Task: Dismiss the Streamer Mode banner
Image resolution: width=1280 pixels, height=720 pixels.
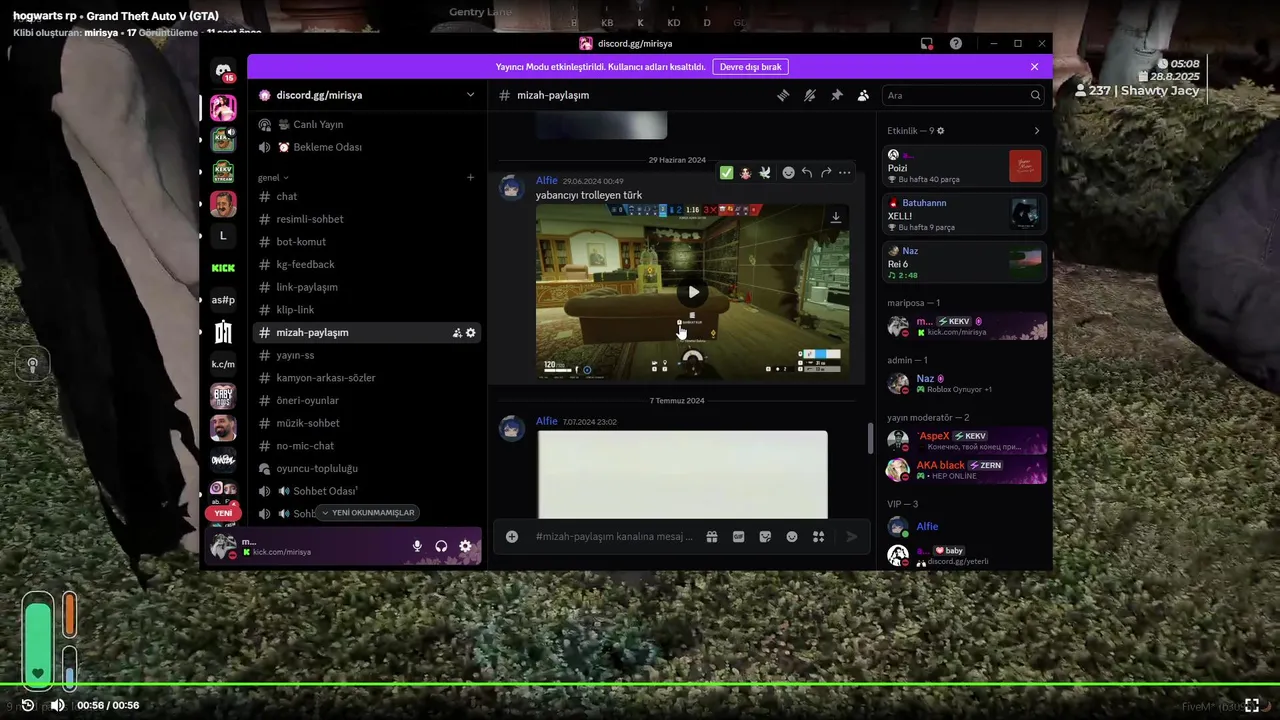Action: (x=1035, y=67)
